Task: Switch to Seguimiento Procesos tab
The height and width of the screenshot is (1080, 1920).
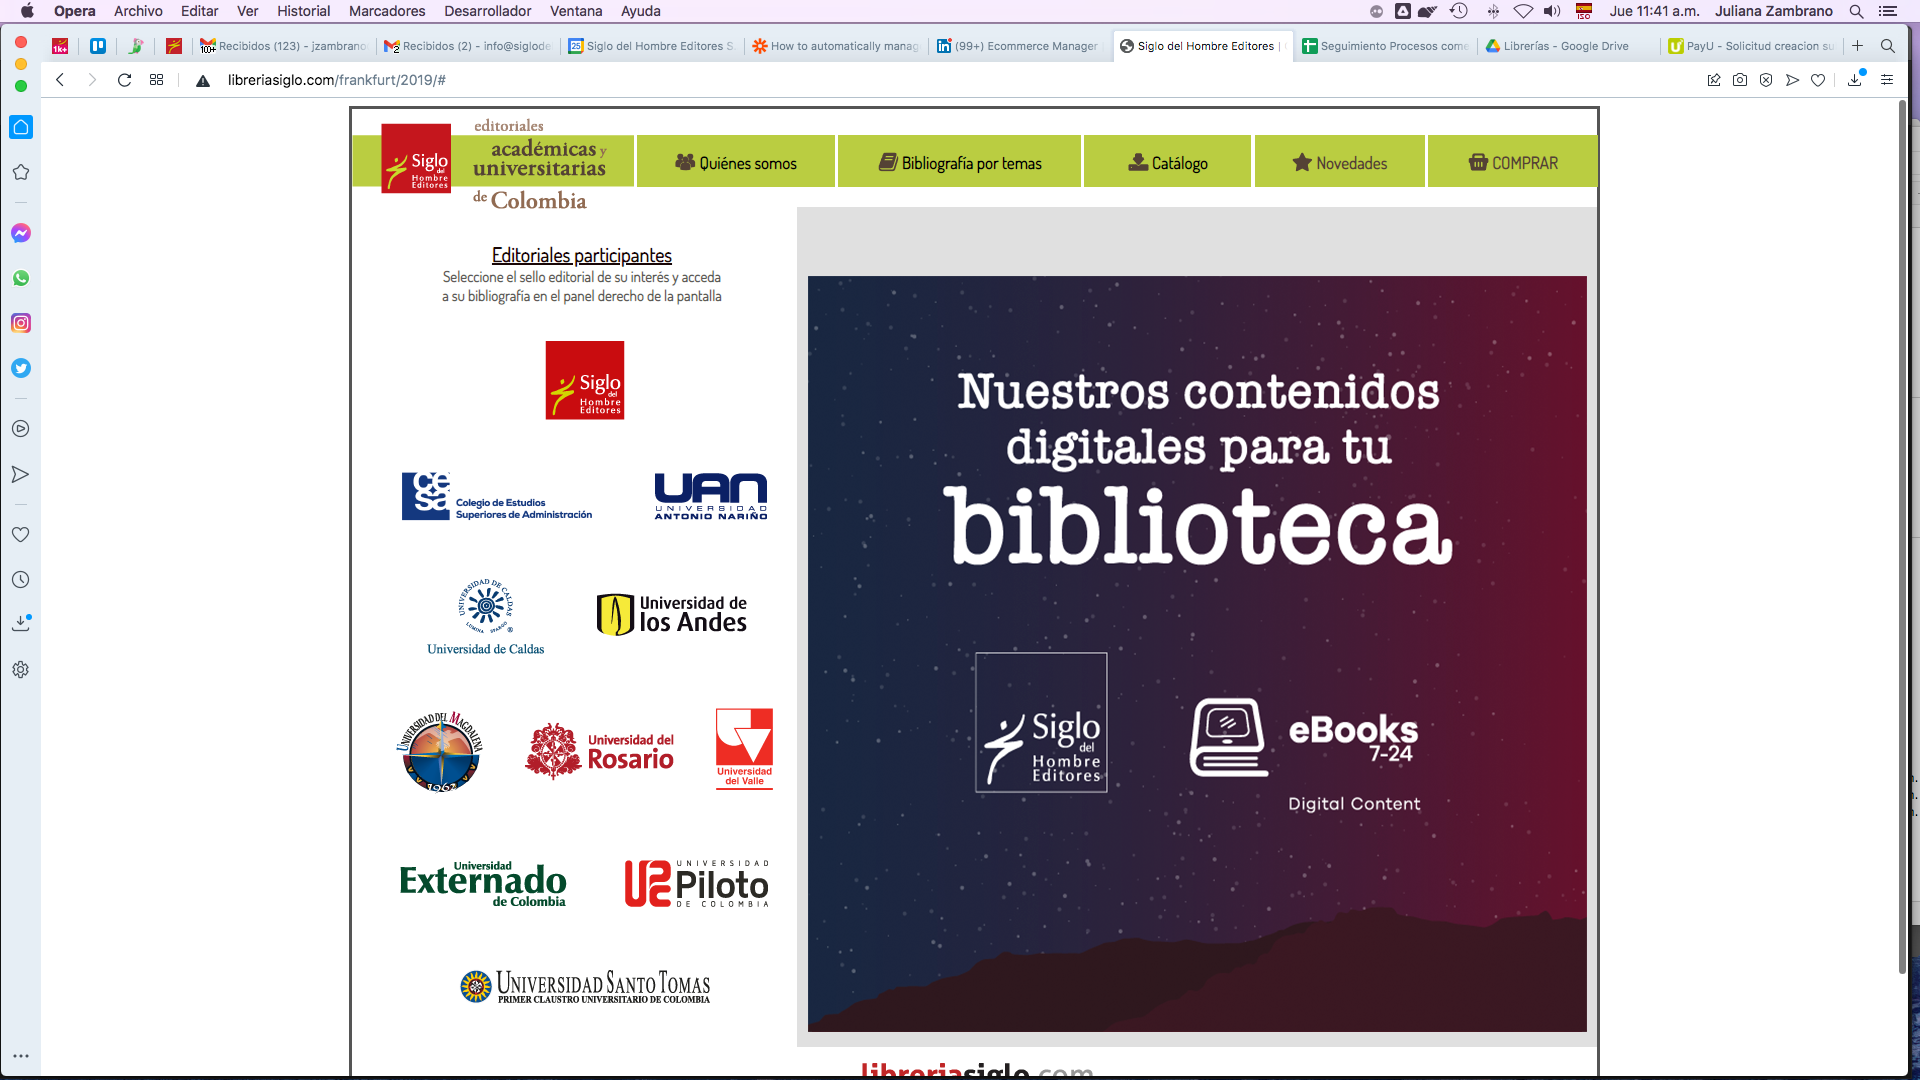Action: click(x=1385, y=46)
